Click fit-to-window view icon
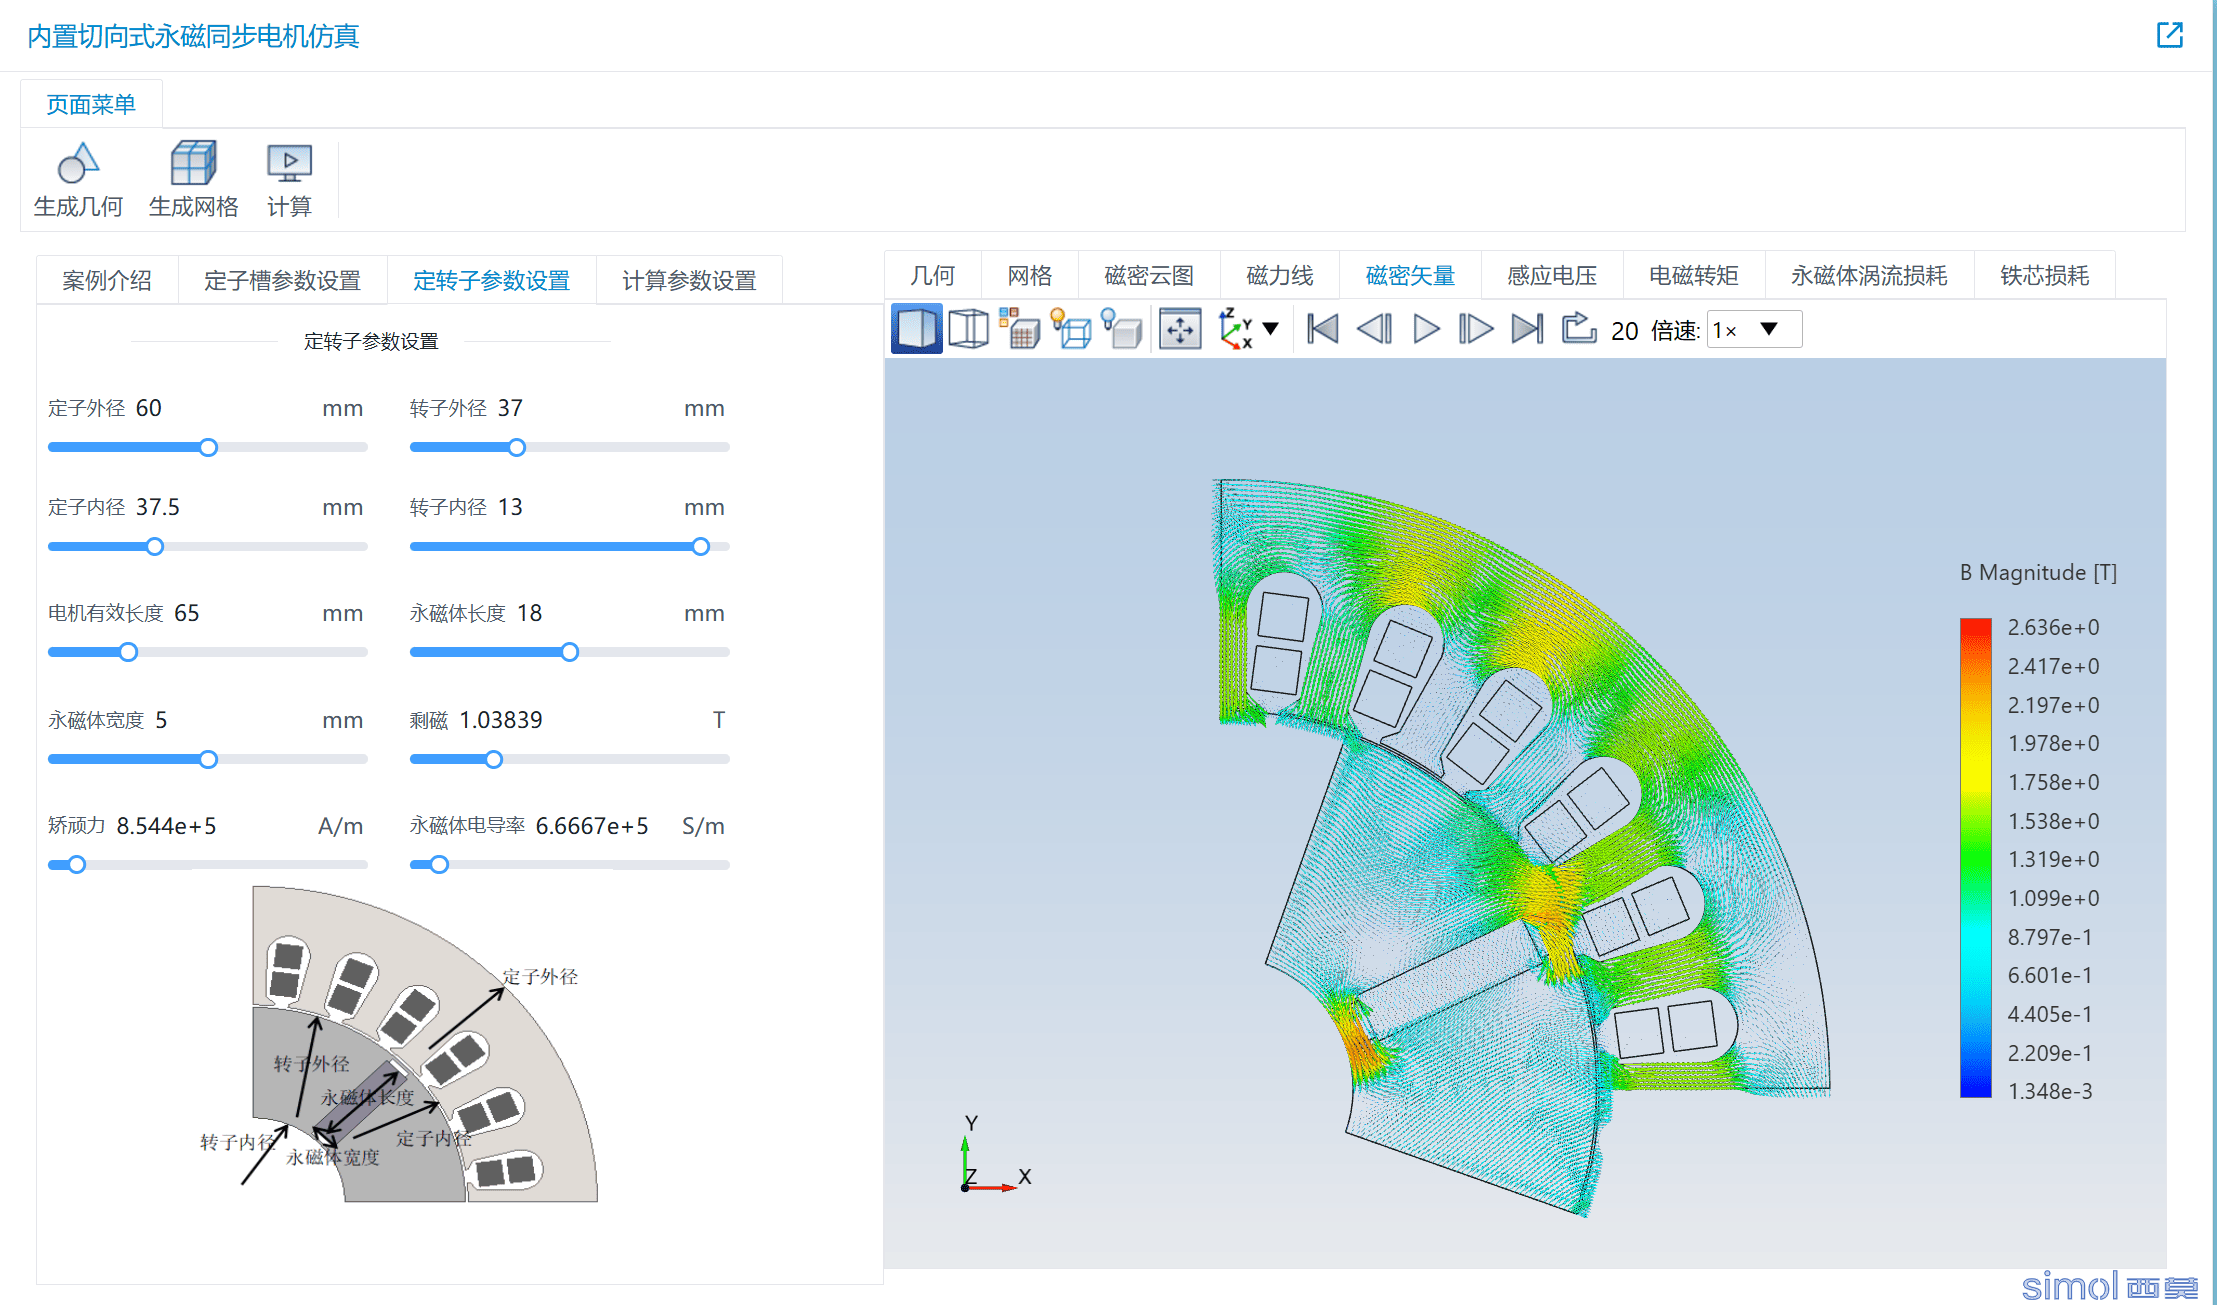This screenshot has height=1305, width=2217. point(1180,329)
